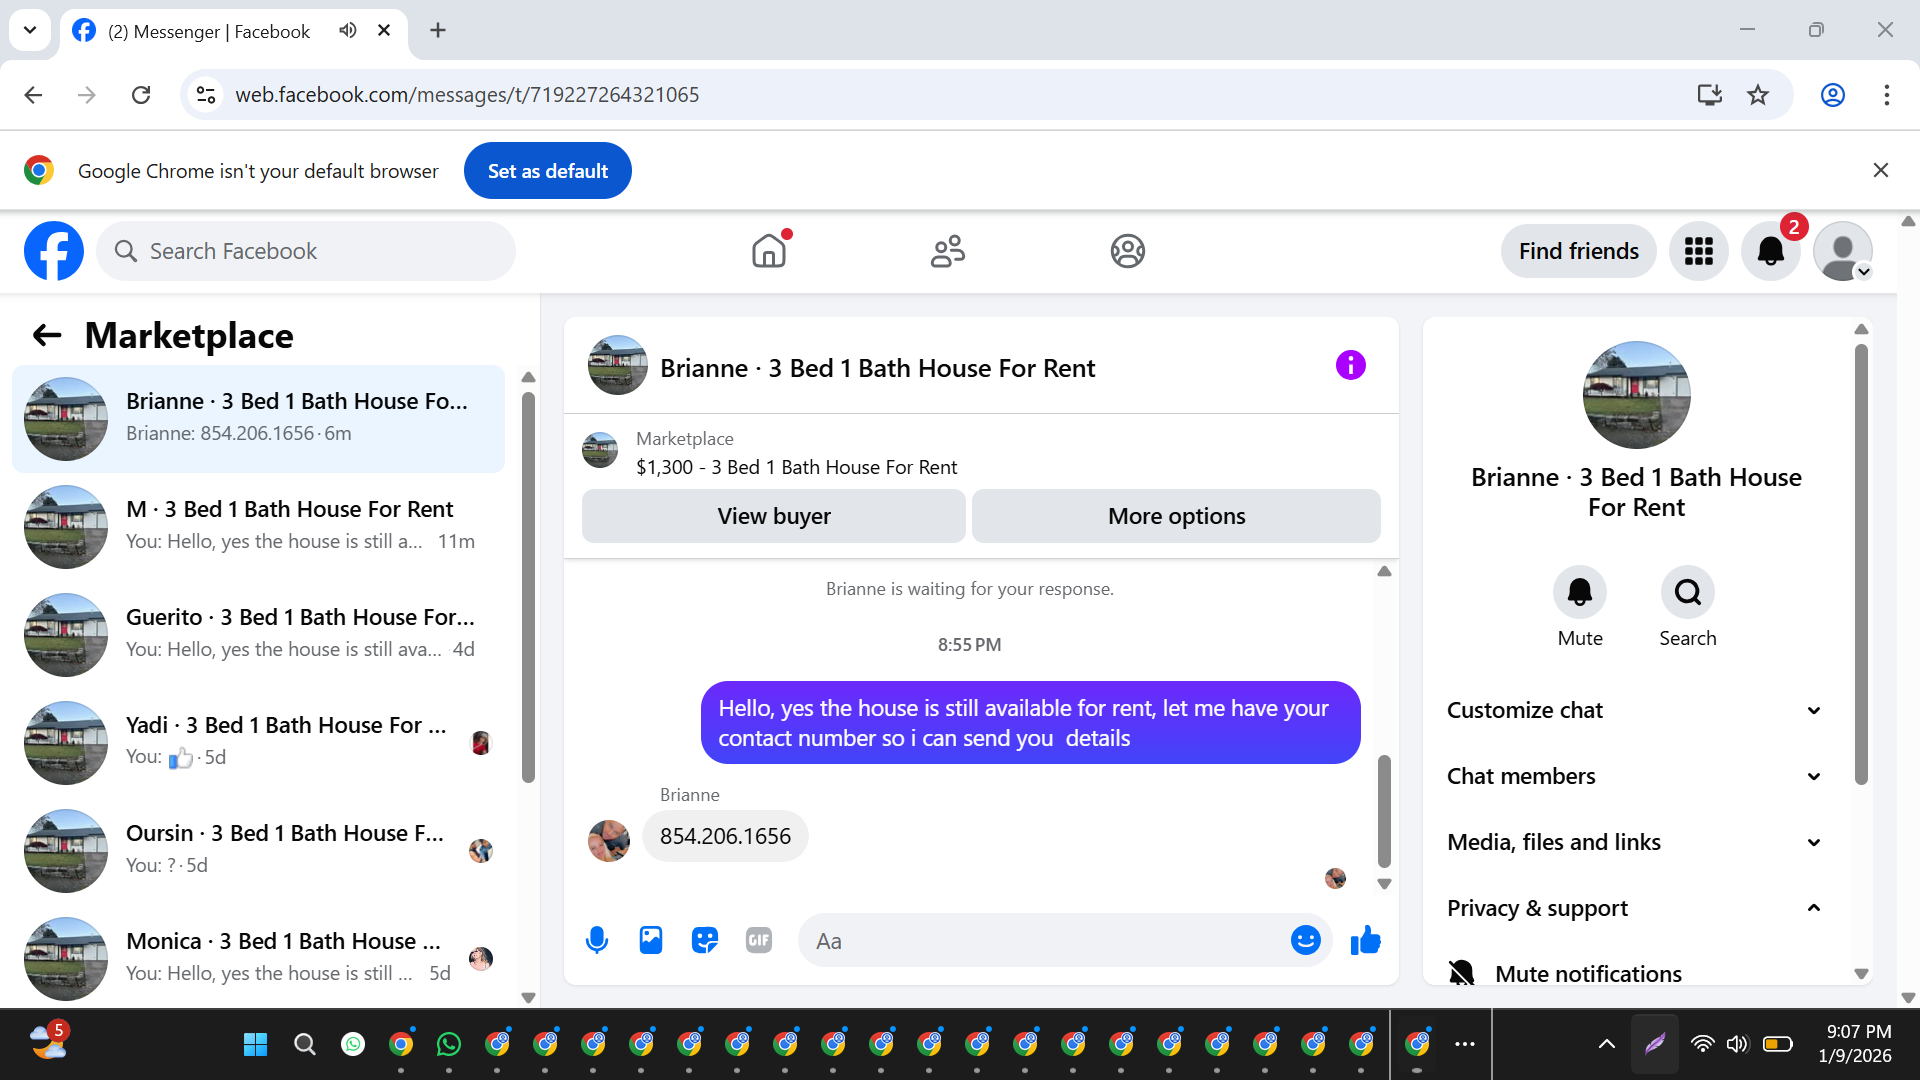1920x1080 pixels.
Task: Open Facebook notifications bell
Action: (1770, 251)
